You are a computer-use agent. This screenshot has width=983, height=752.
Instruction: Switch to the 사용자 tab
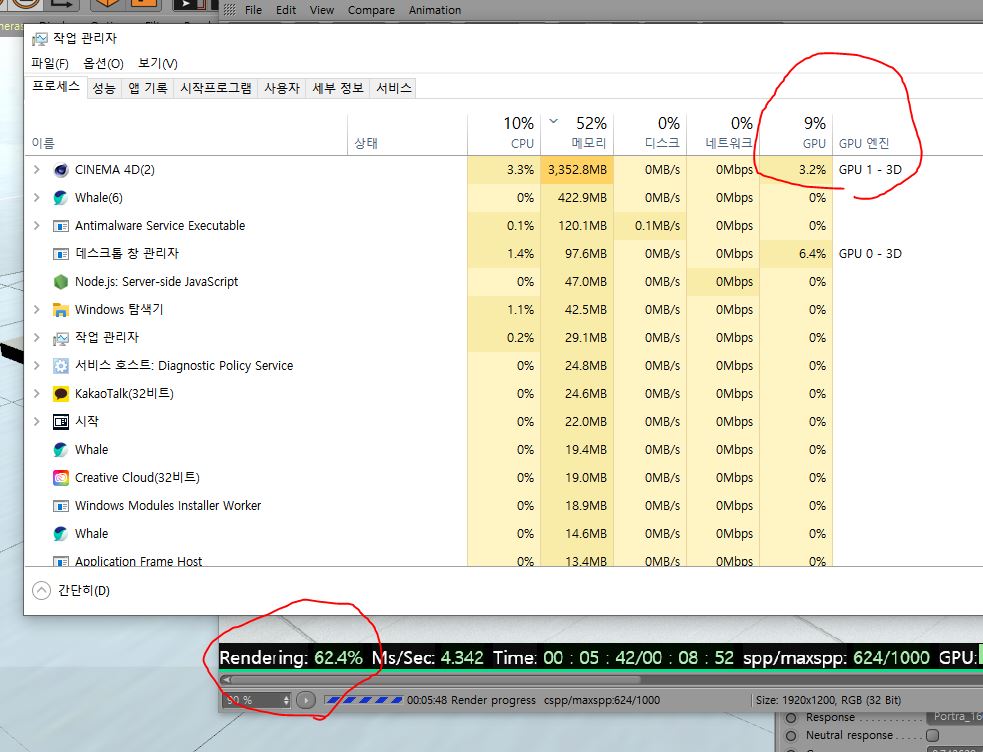pos(282,88)
